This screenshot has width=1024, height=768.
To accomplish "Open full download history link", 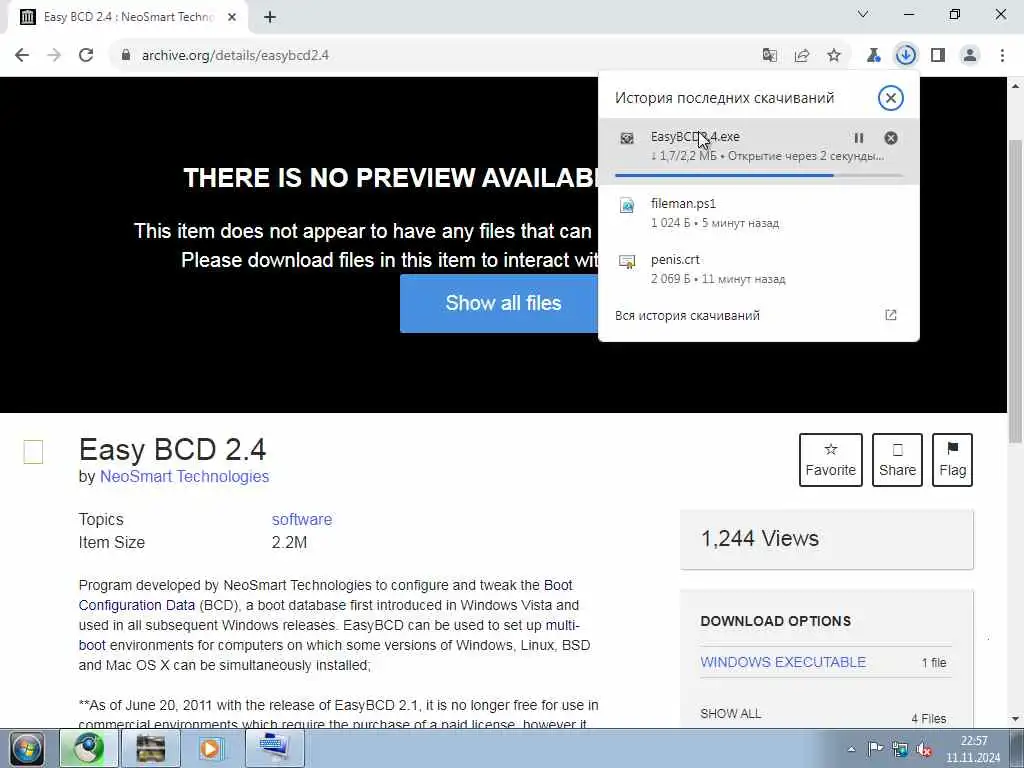I will click(687, 315).
